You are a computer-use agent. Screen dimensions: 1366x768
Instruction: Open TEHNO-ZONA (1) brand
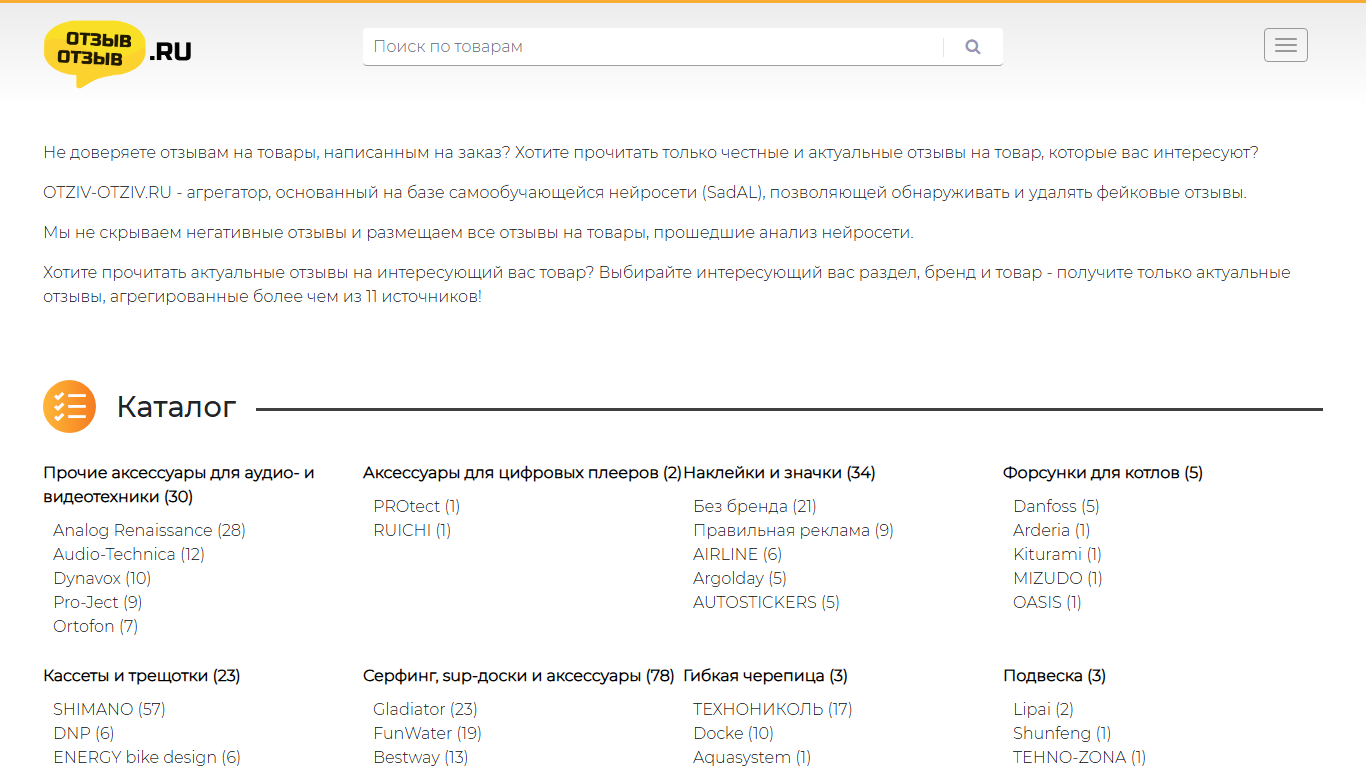1079,757
